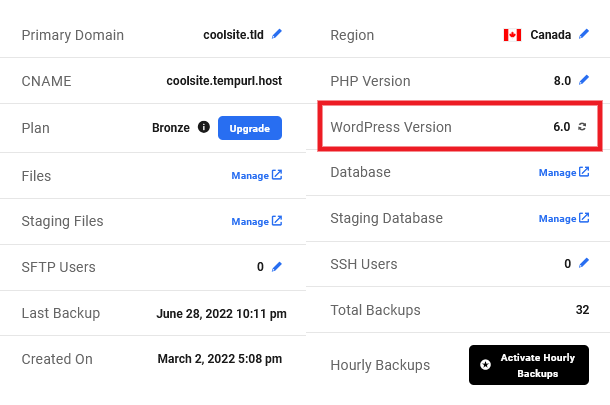
Task: Edit the PHP Version pencil icon
Action: [584, 80]
